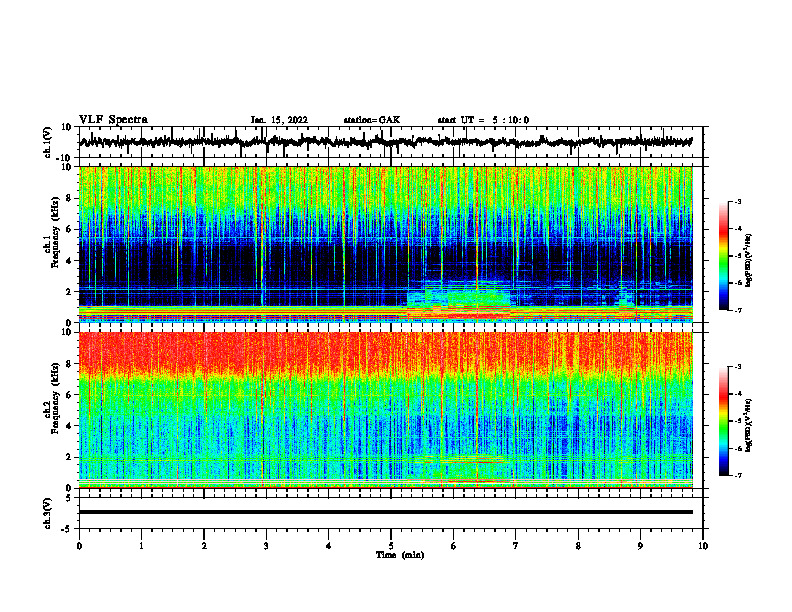The image size is (792, 612).
Task: Click time-axis tick label "9"
Action: point(640,546)
